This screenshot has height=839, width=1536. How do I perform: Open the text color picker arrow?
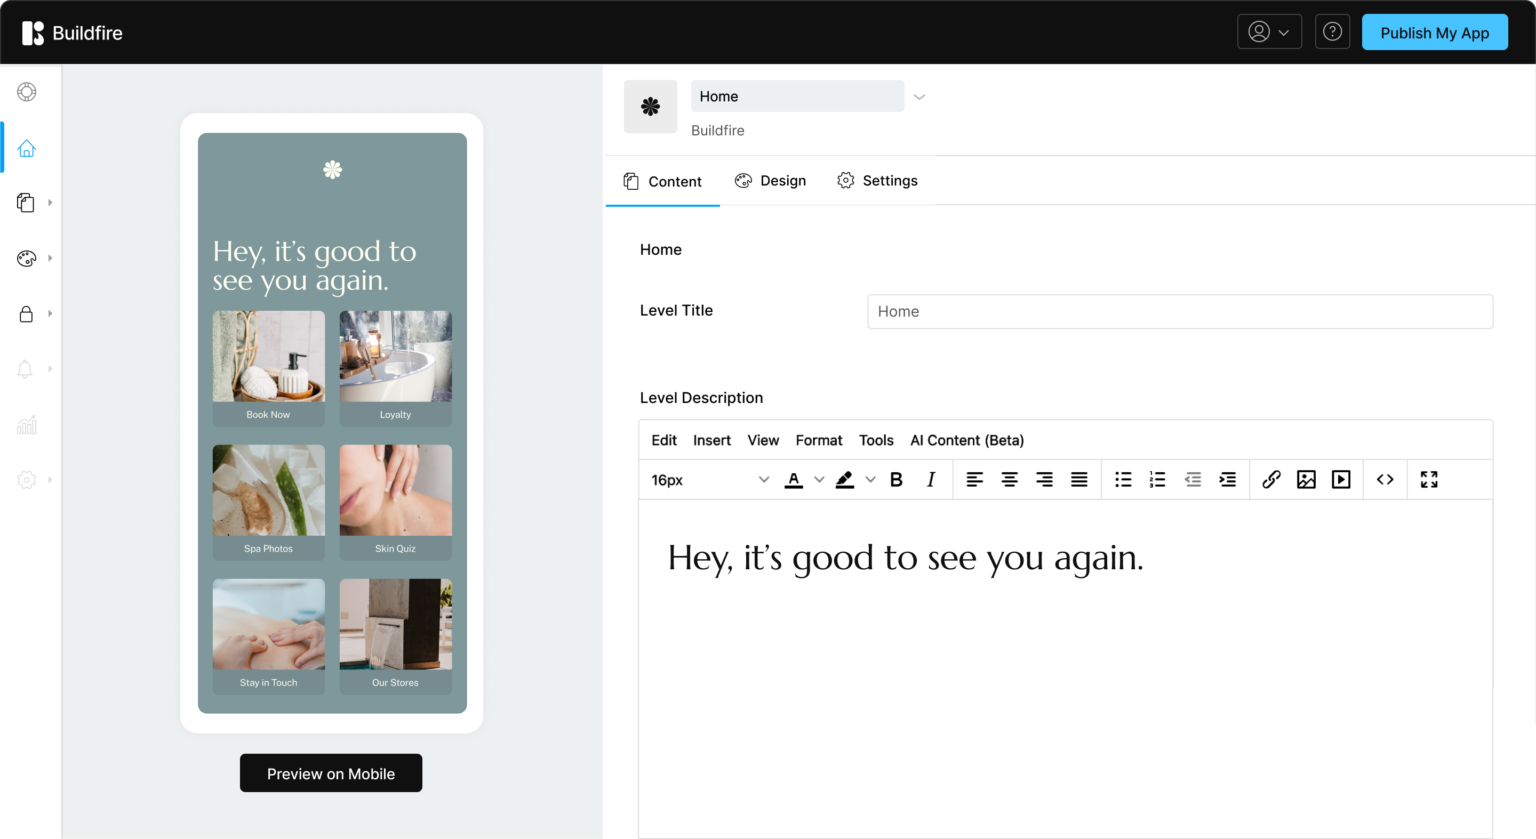[x=819, y=480]
